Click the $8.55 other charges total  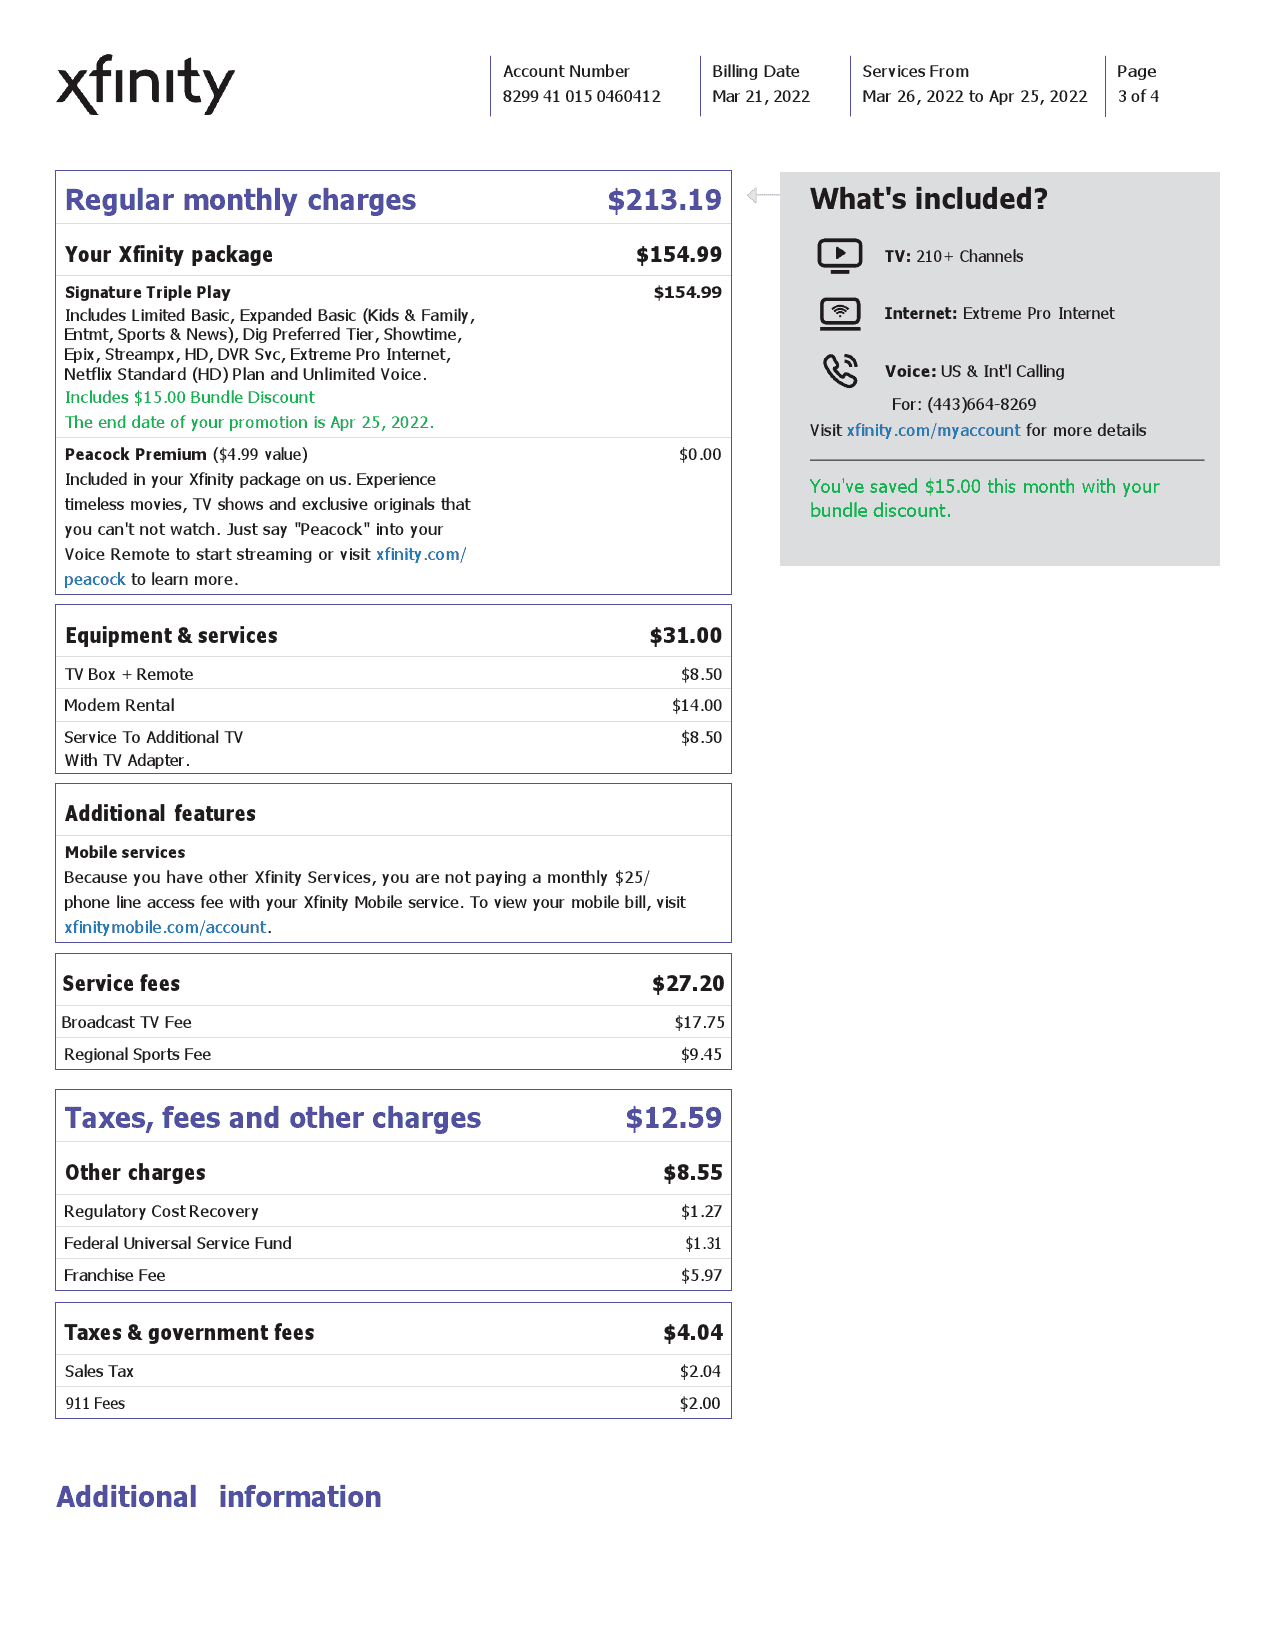692,1172
